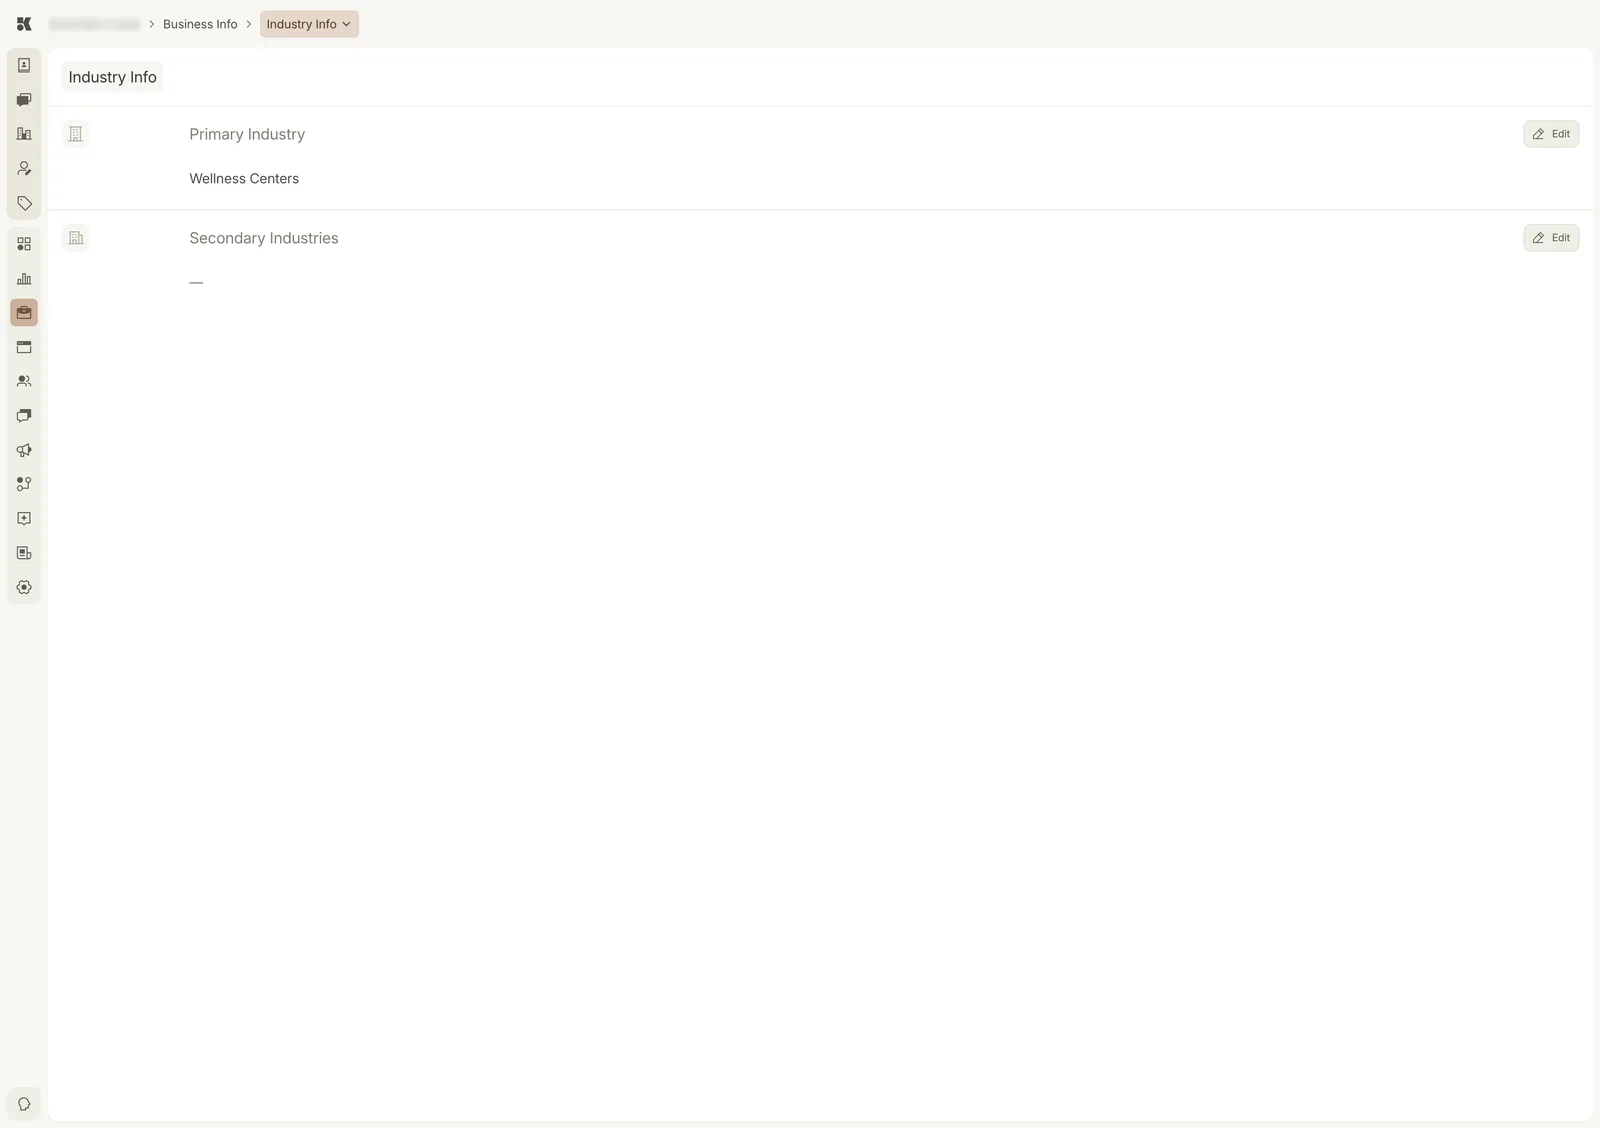1600x1128 pixels.
Task: Open the dashboard grid sidebar icon
Action: [x=24, y=244]
